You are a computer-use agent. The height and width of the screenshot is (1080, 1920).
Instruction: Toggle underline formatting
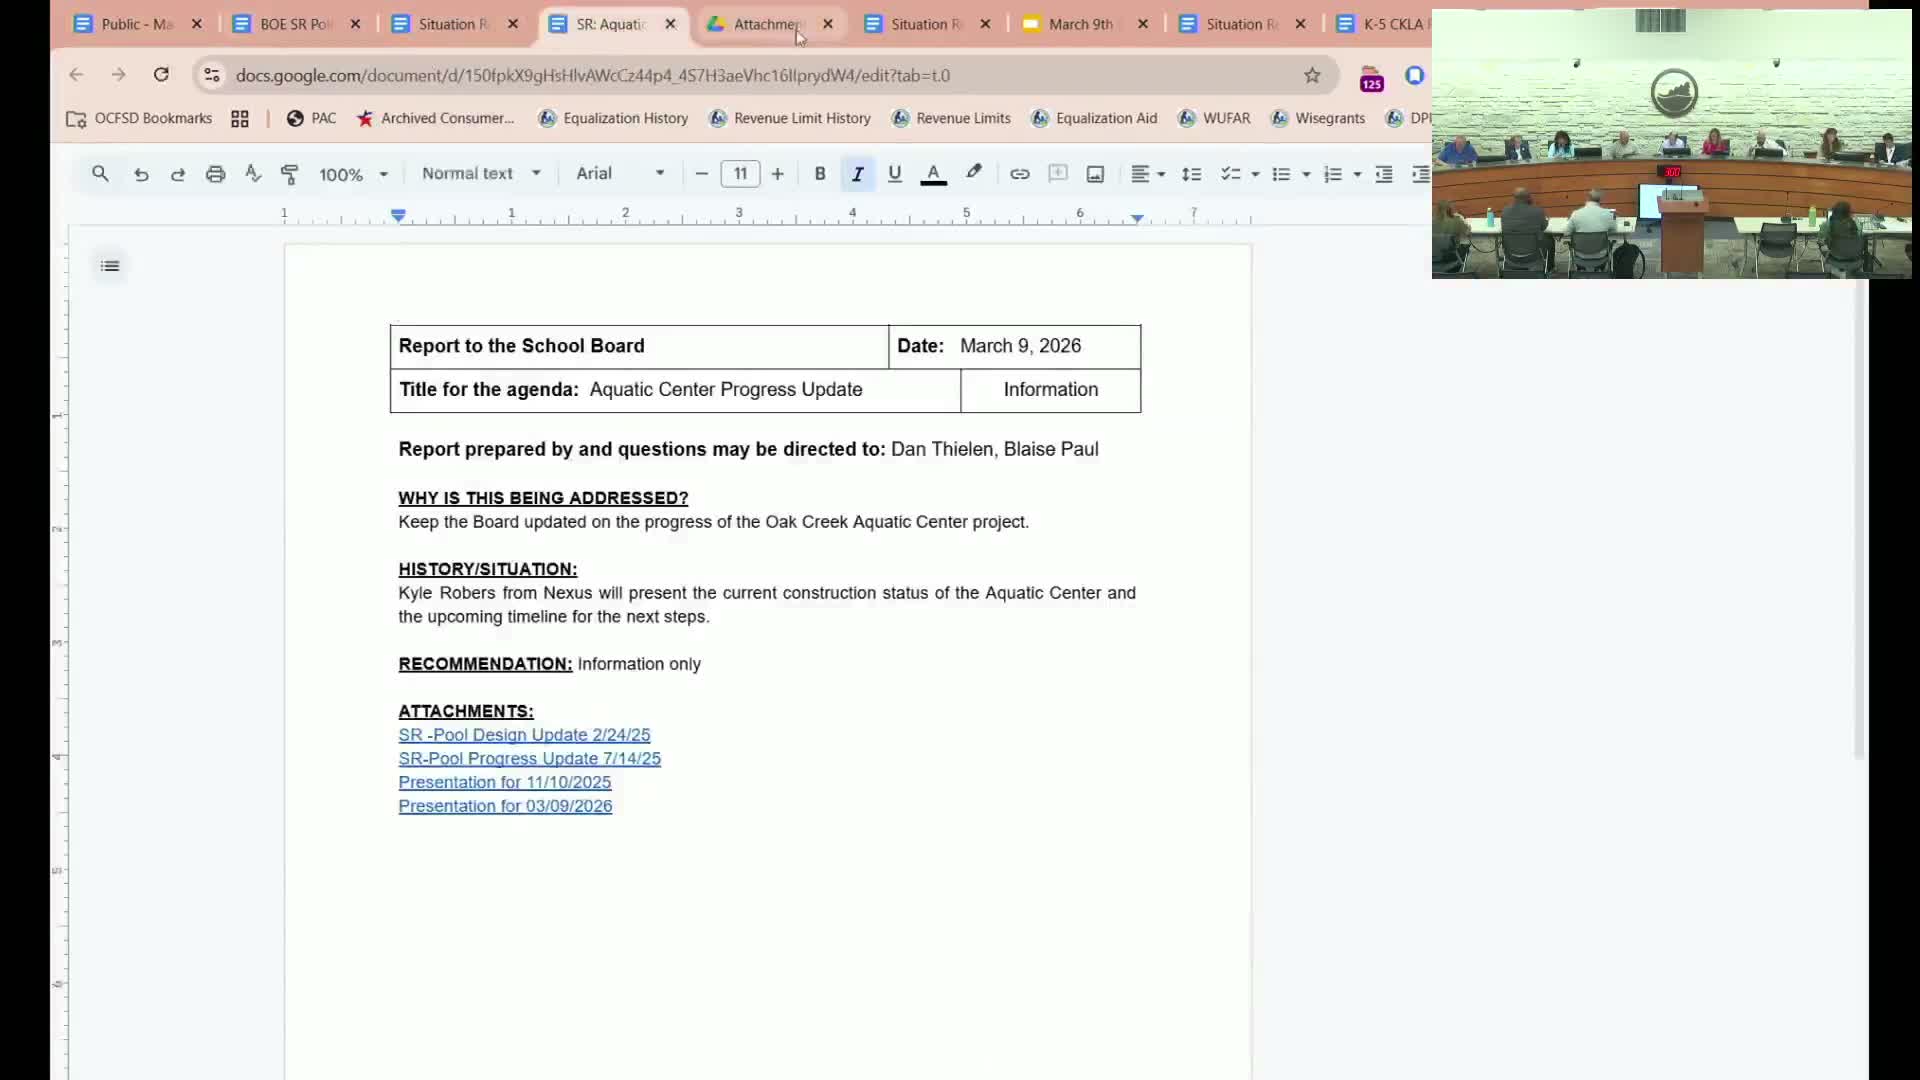click(894, 174)
